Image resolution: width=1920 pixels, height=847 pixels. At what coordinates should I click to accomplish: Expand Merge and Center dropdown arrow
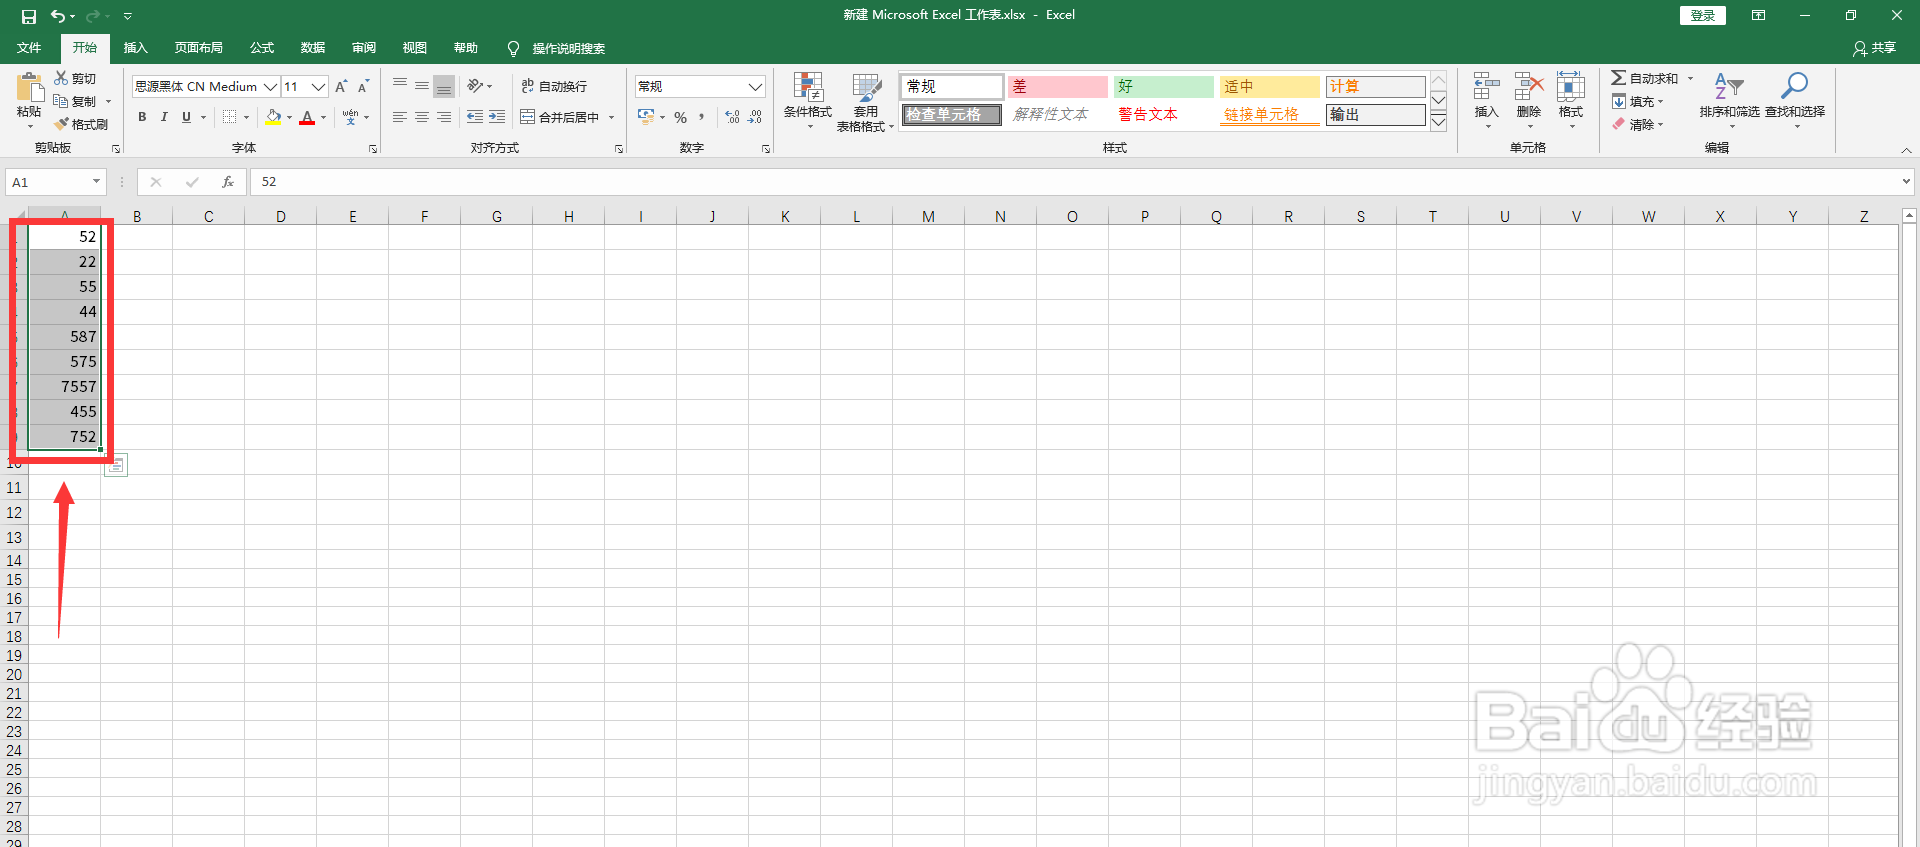611,117
